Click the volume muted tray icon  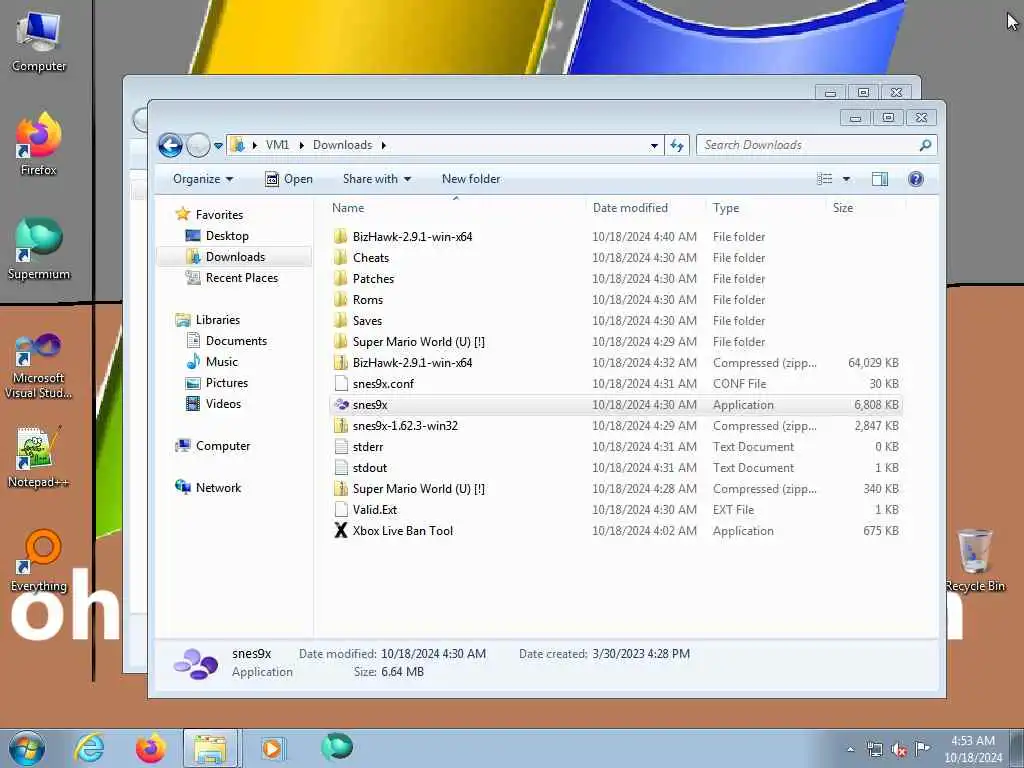point(899,750)
